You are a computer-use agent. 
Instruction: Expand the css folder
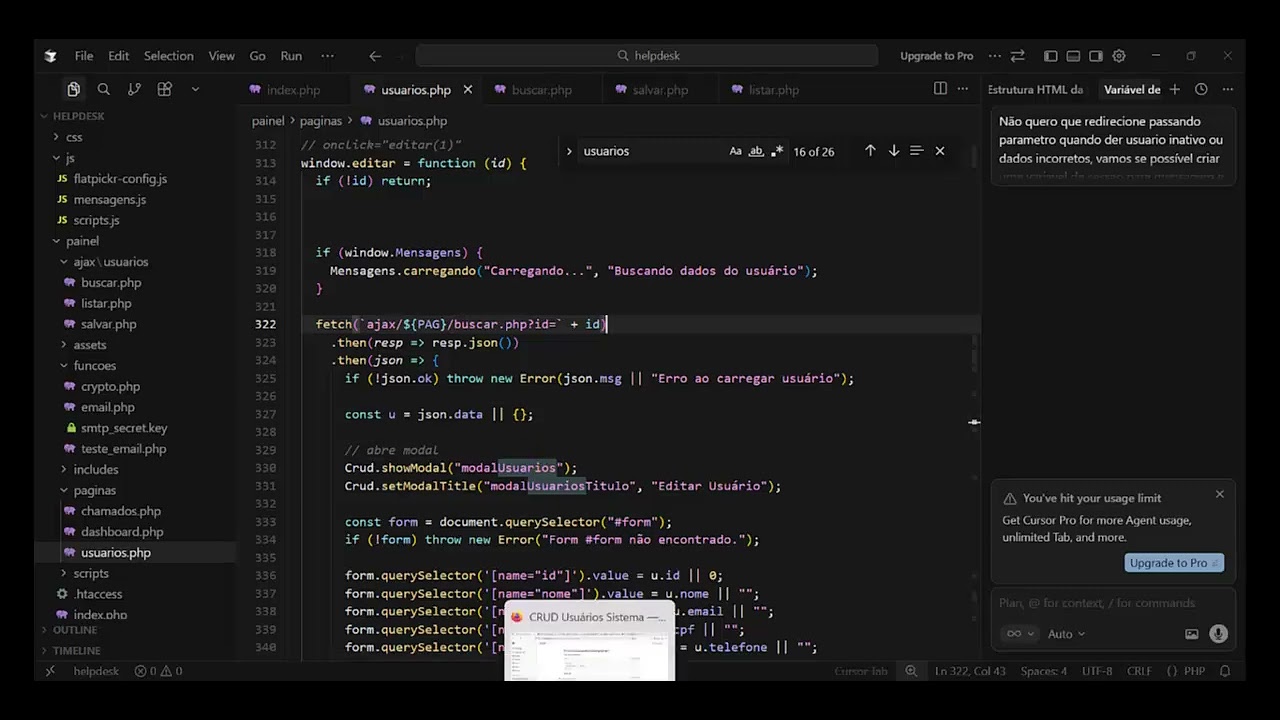point(74,137)
